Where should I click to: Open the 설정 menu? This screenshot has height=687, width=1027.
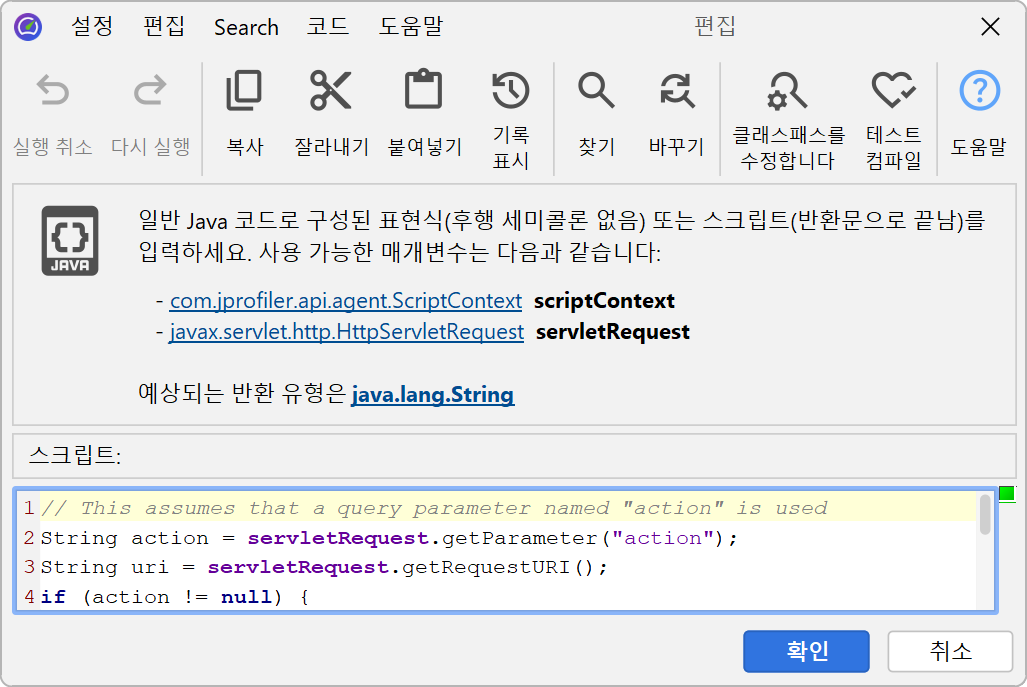pos(92,27)
